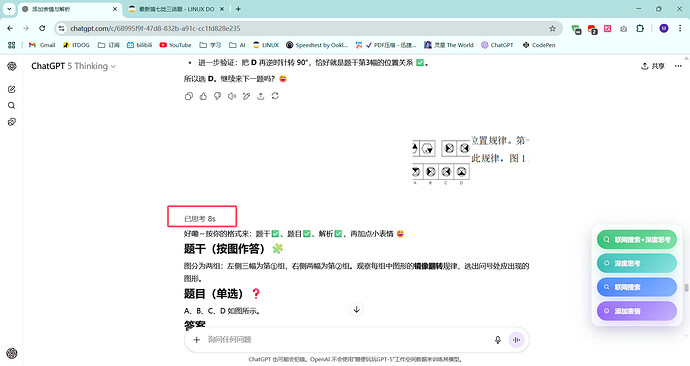The image size is (690, 366).
Task: Switch to the 添加表情与解析 tab
Action: 70,9
